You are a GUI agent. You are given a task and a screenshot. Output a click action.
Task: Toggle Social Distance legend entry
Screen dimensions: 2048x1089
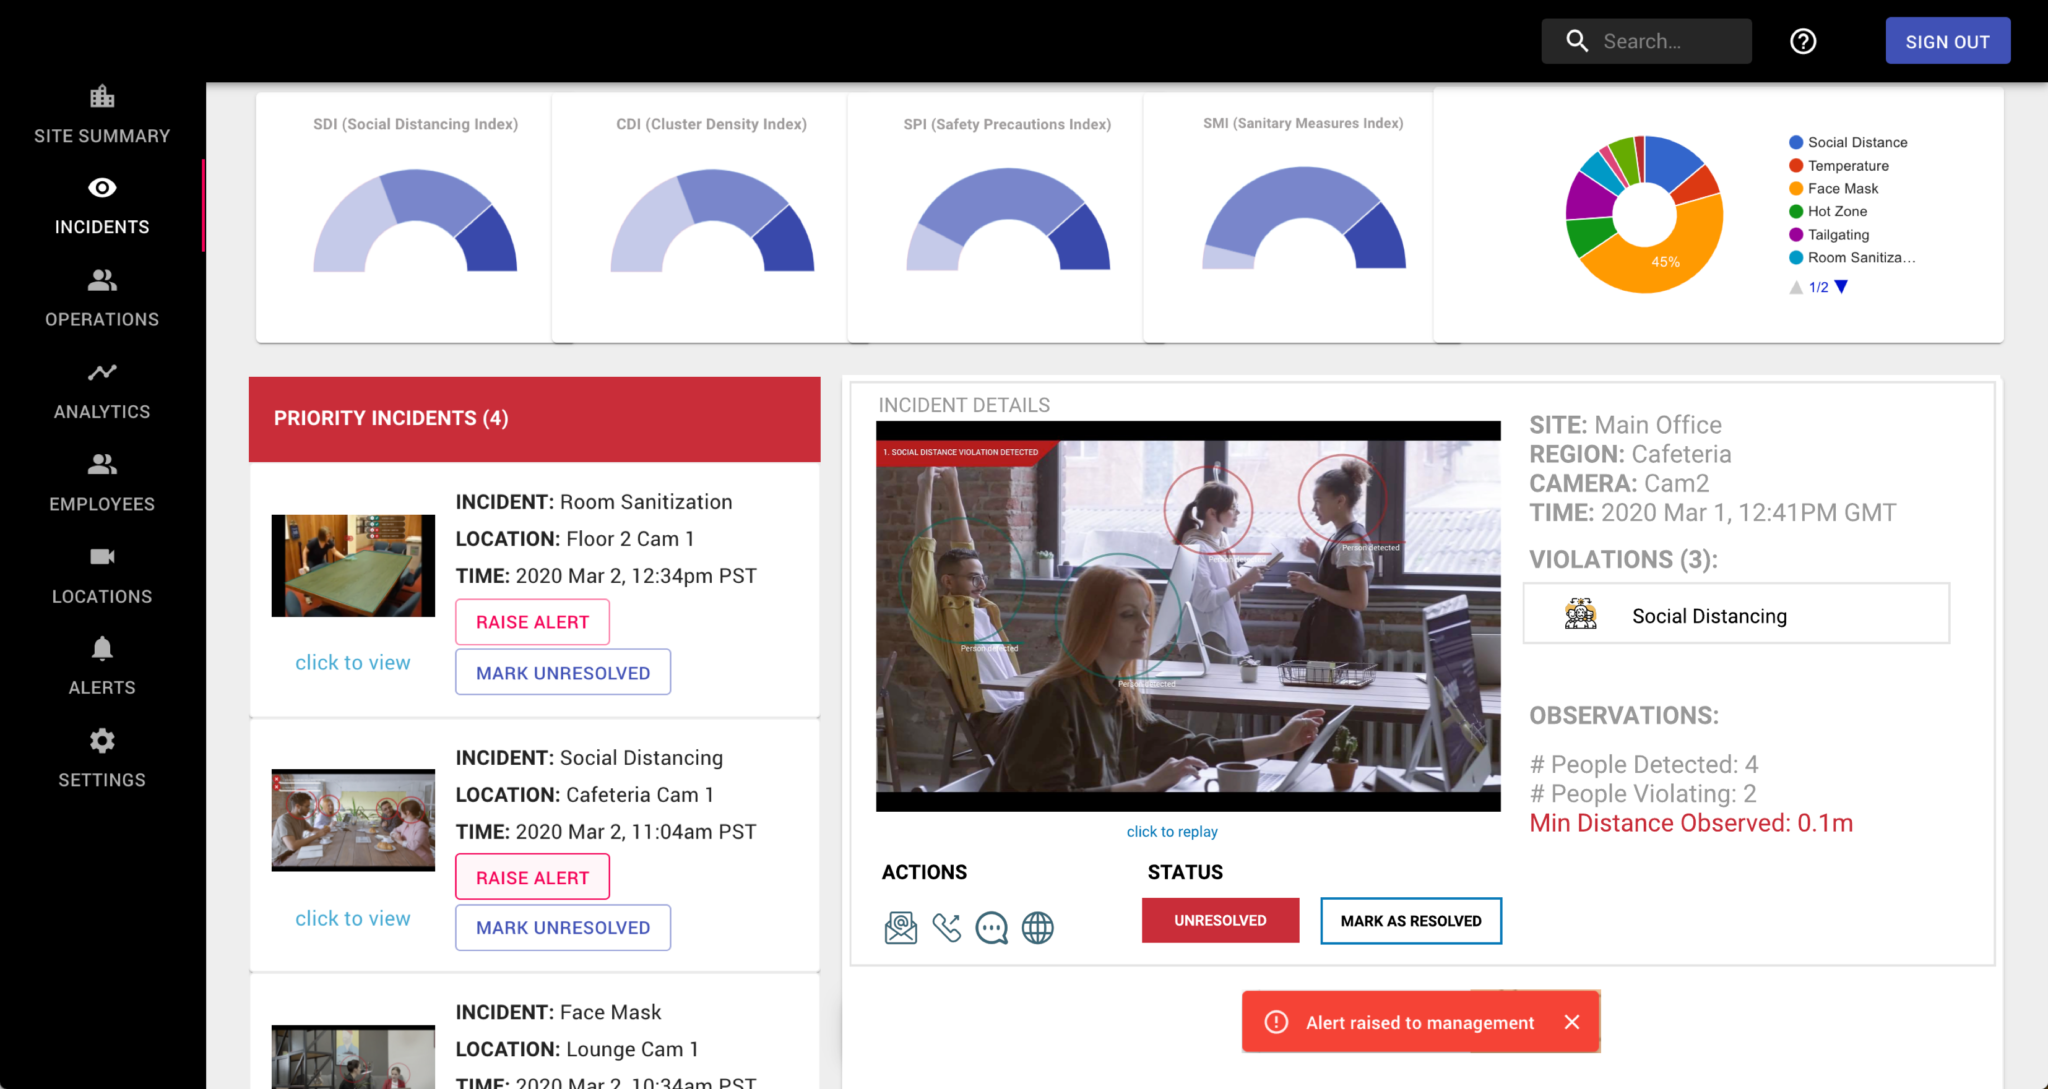1856,142
